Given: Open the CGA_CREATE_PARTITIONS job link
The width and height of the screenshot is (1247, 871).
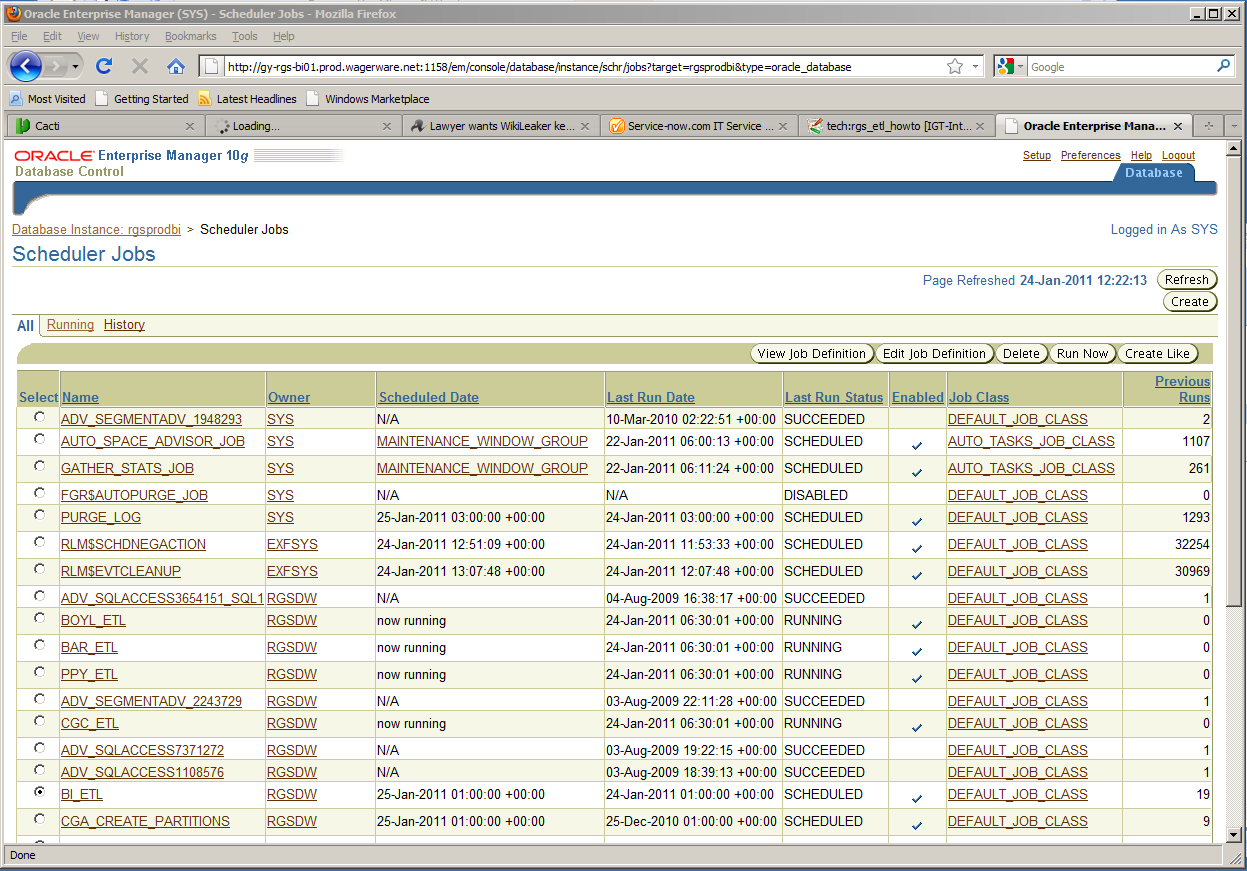Looking at the screenshot, I should point(145,821).
